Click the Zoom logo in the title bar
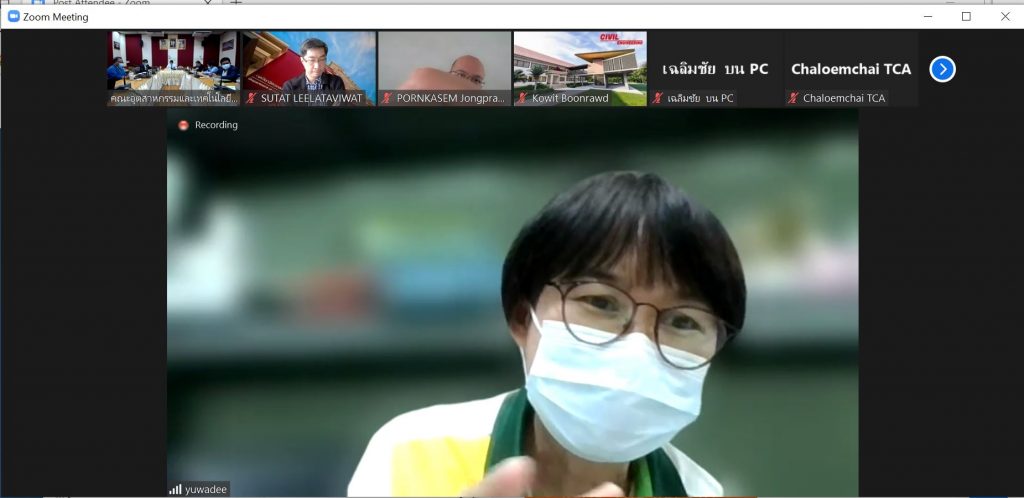This screenshot has height=498, width=1024. [x=13, y=17]
